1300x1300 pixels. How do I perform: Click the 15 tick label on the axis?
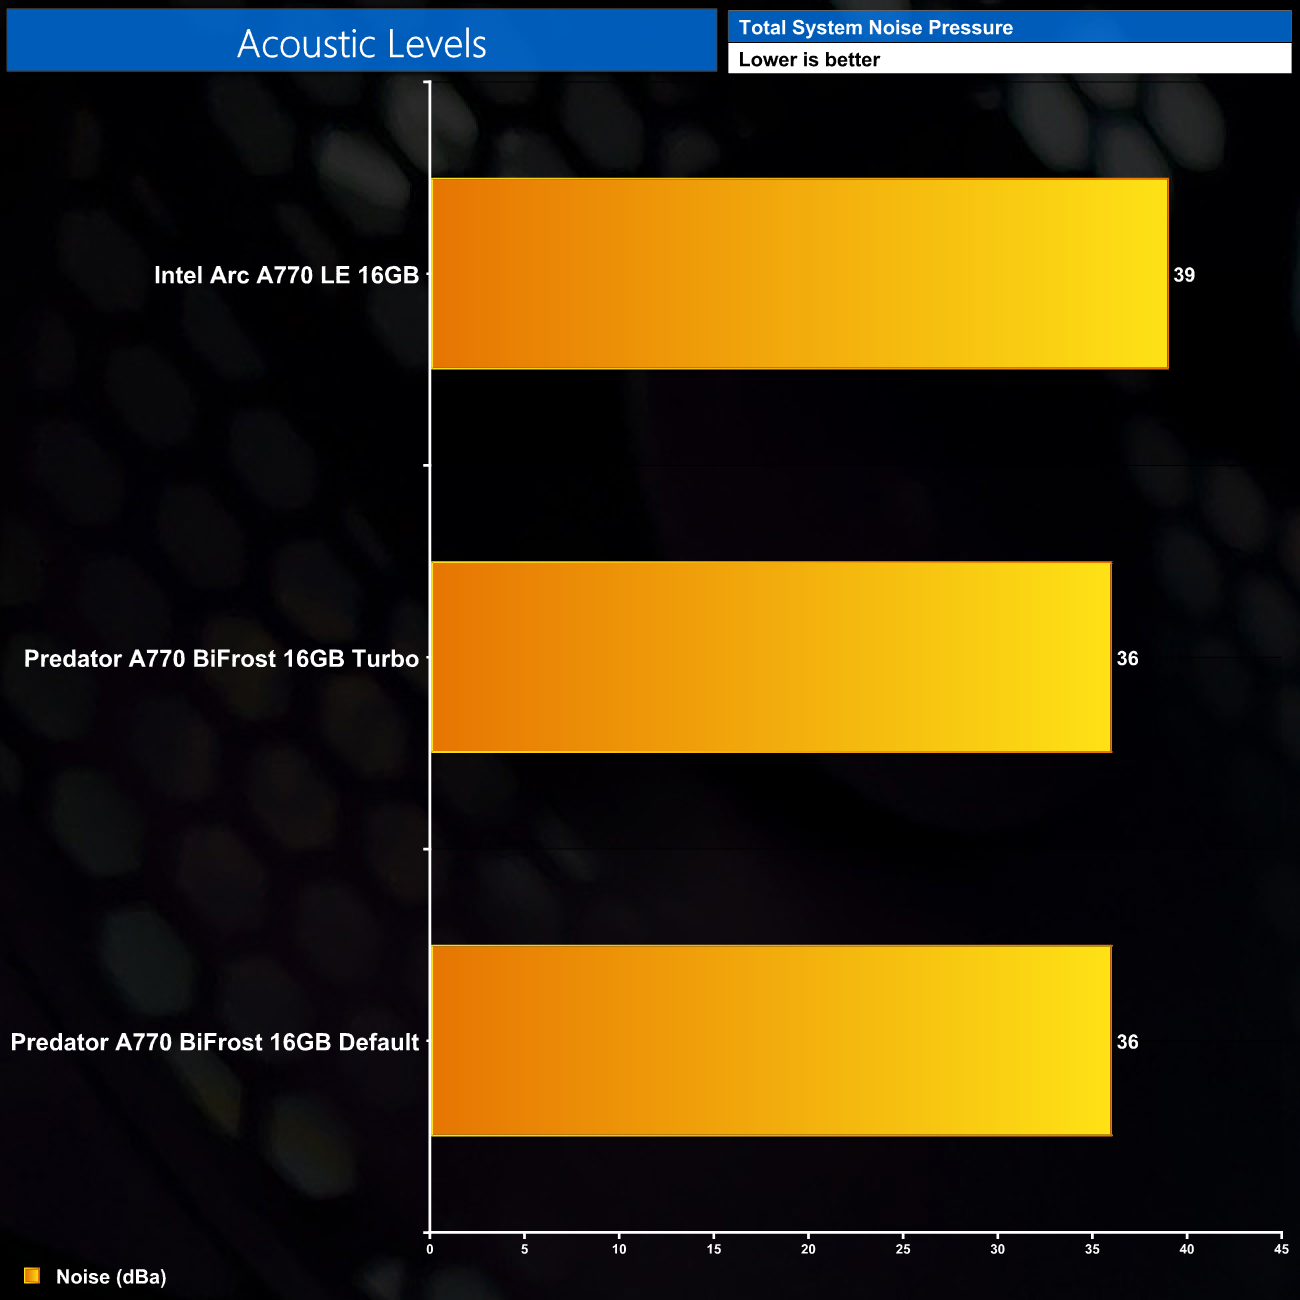pyautogui.click(x=714, y=1249)
